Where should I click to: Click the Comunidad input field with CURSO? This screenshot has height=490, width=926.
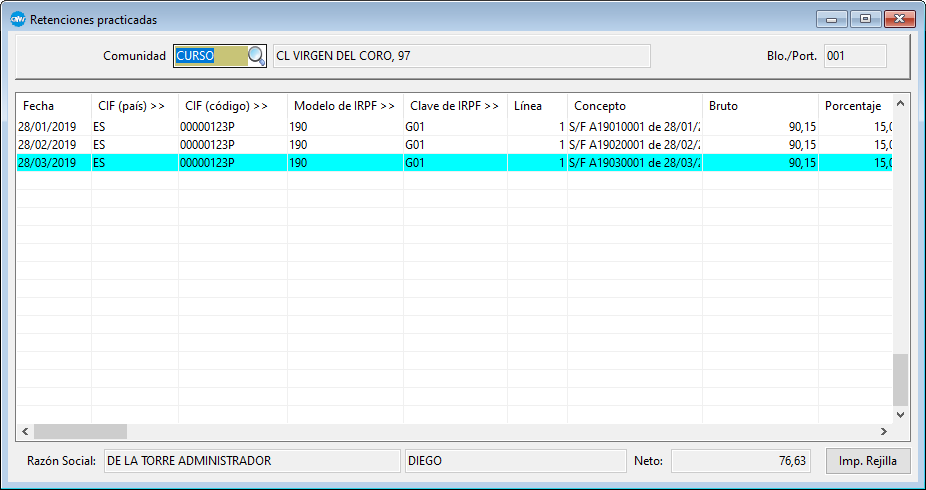point(210,56)
